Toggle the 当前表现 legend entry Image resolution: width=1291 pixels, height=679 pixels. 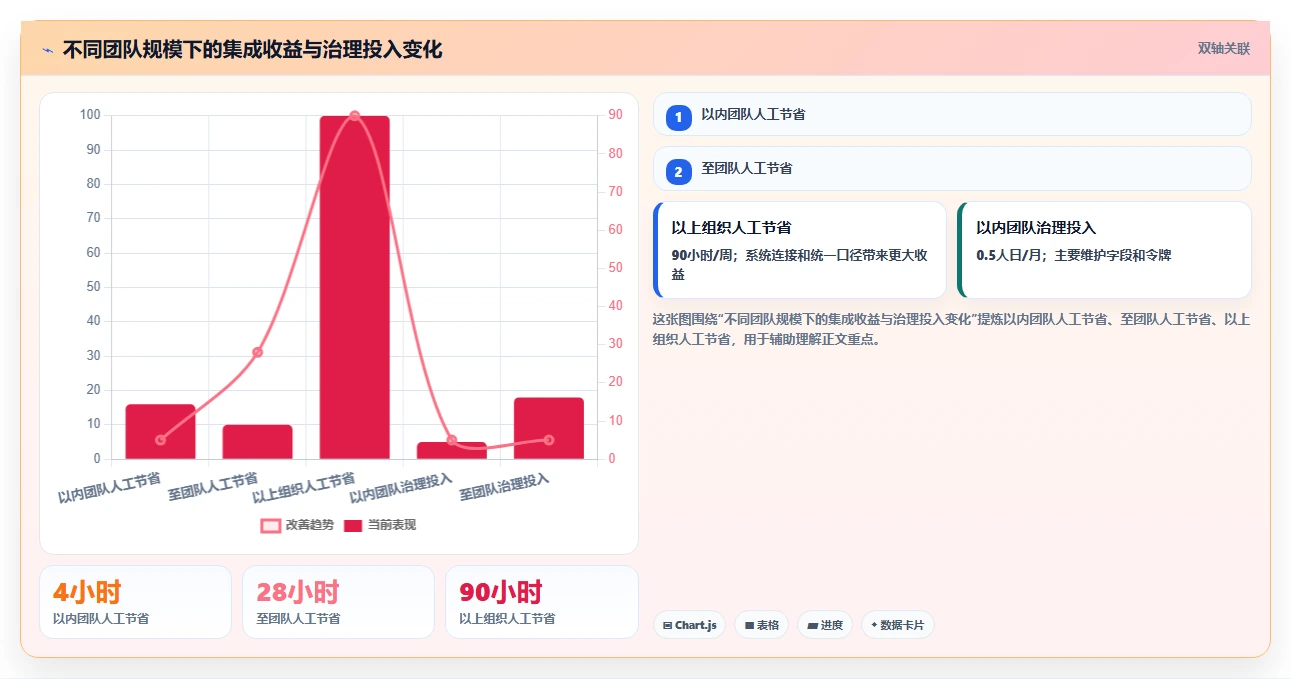pyautogui.click(x=379, y=525)
